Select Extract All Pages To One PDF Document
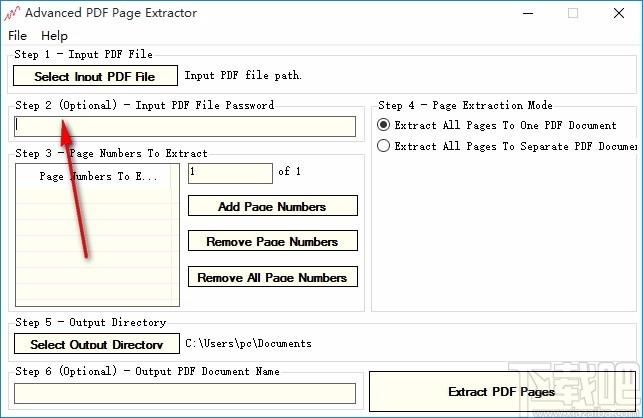This screenshot has width=643, height=418. pos(497,125)
